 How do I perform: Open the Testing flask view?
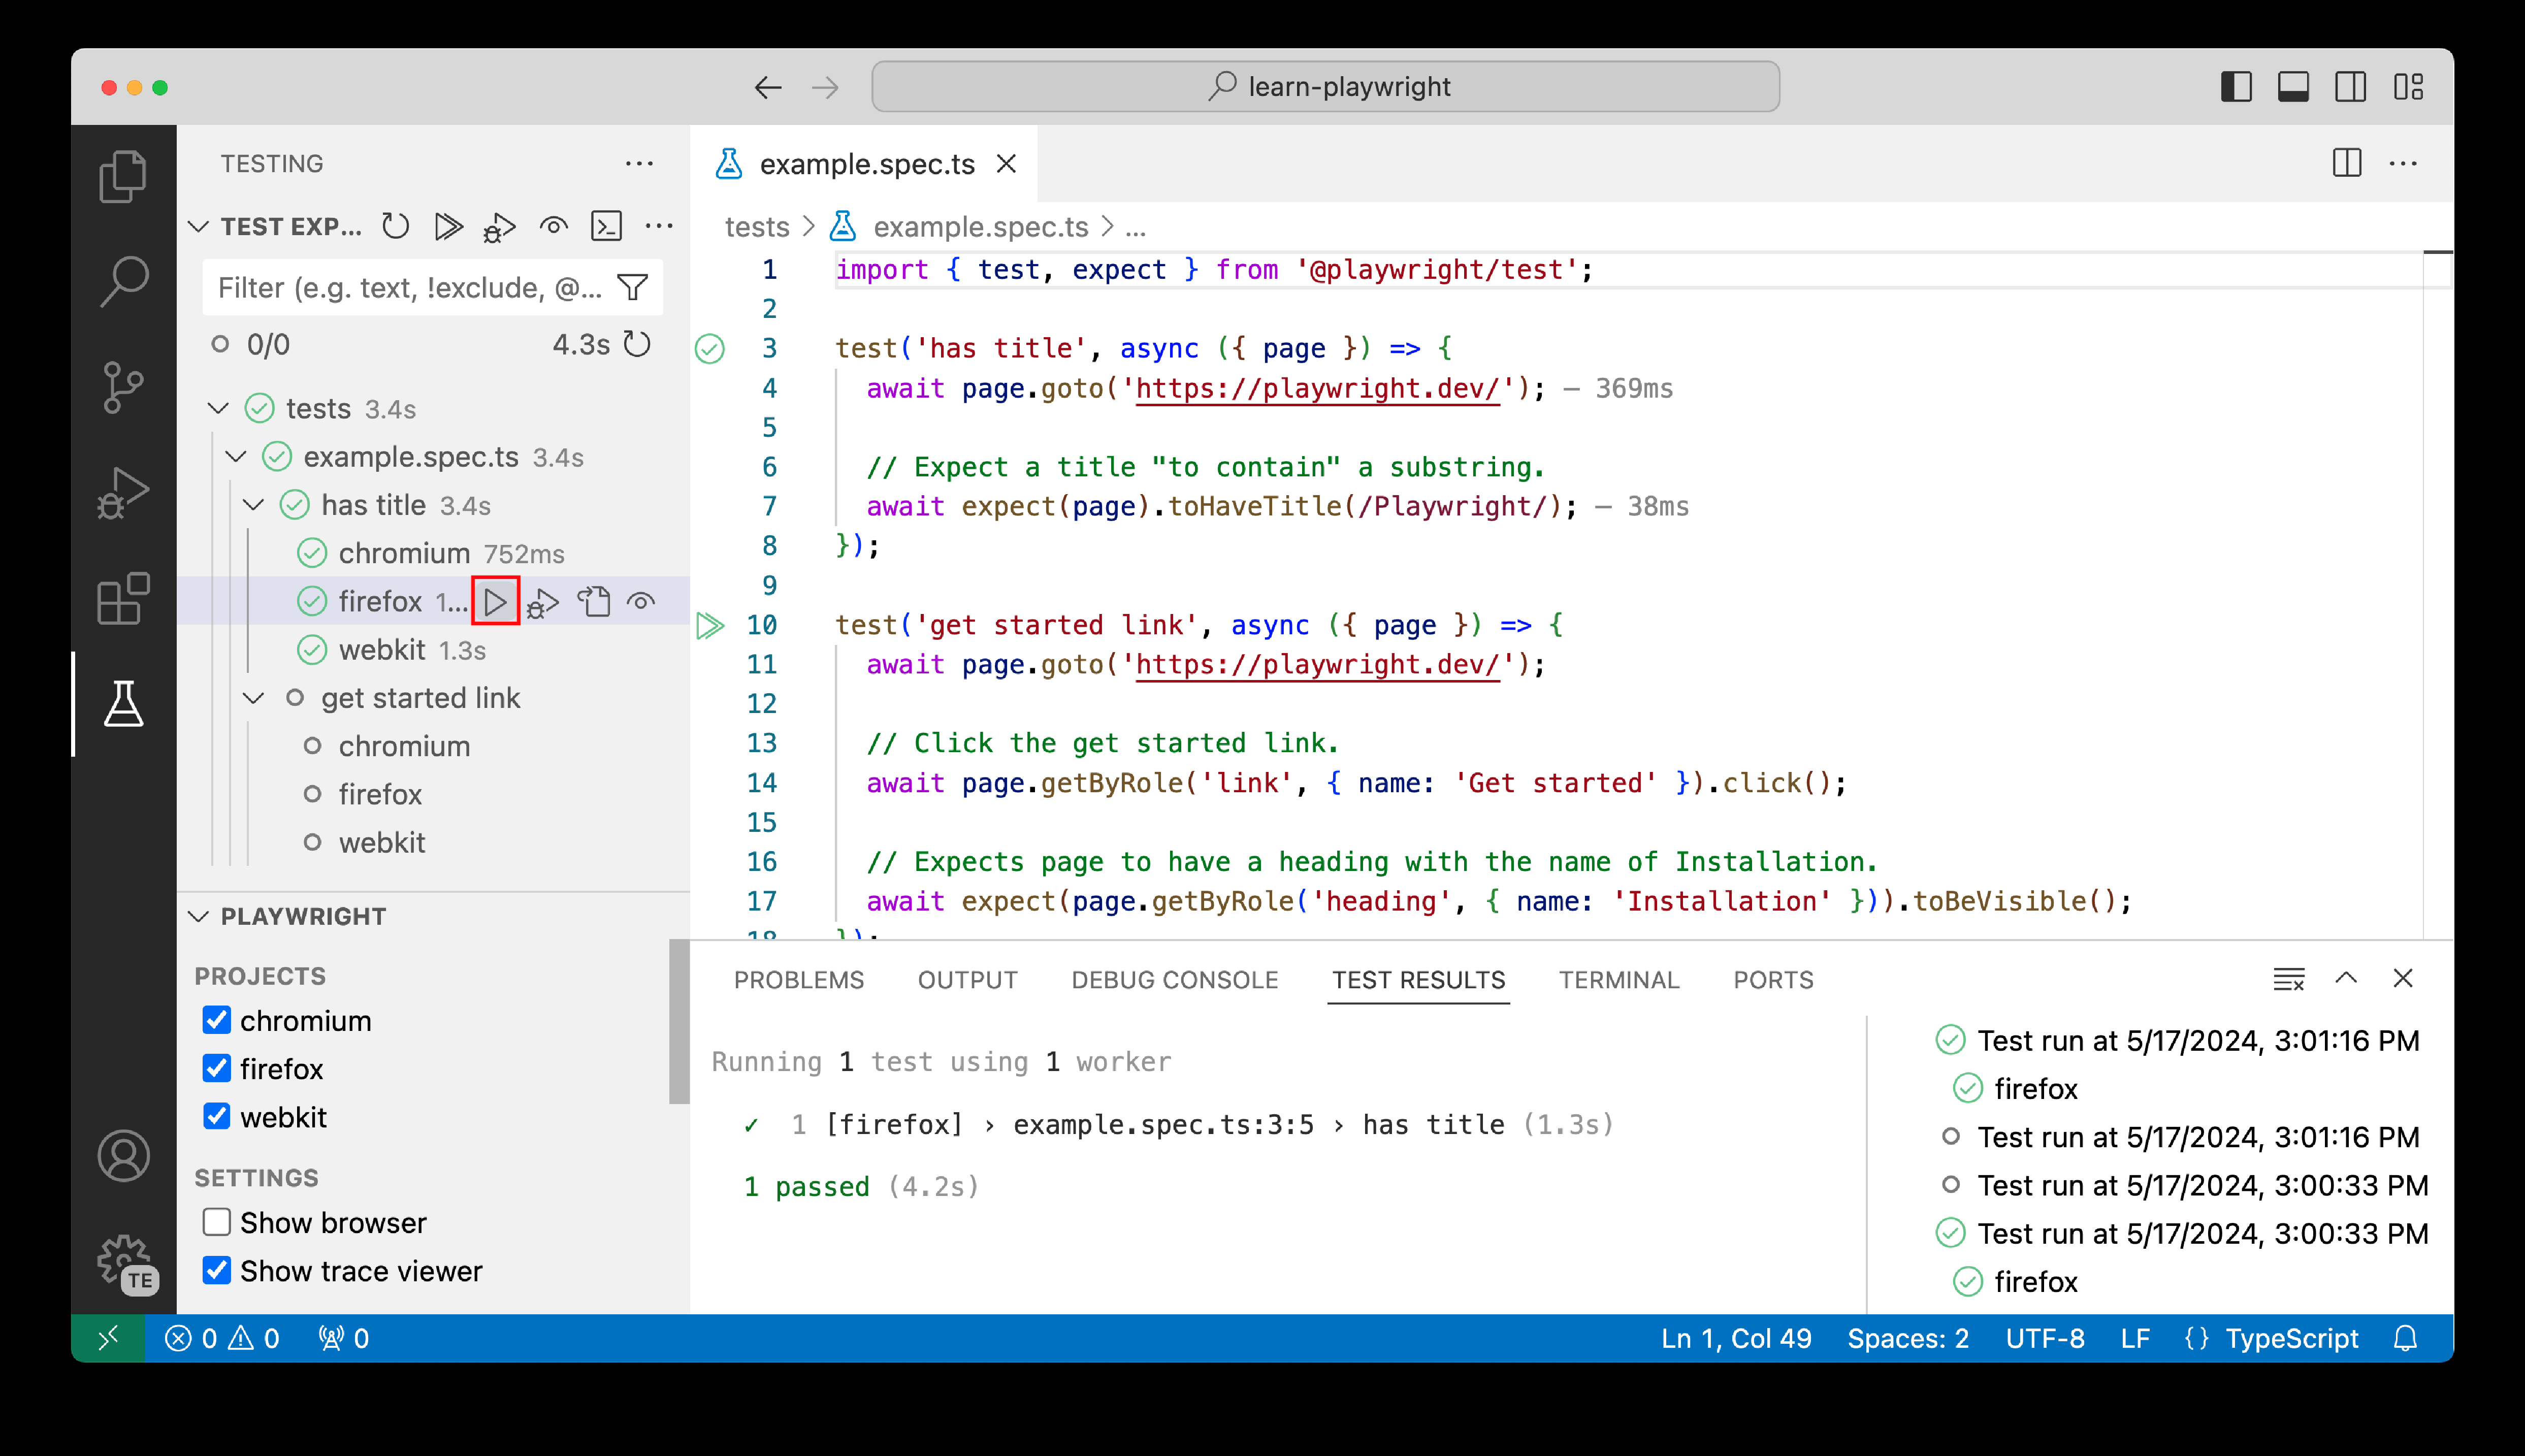[x=123, y=704]
